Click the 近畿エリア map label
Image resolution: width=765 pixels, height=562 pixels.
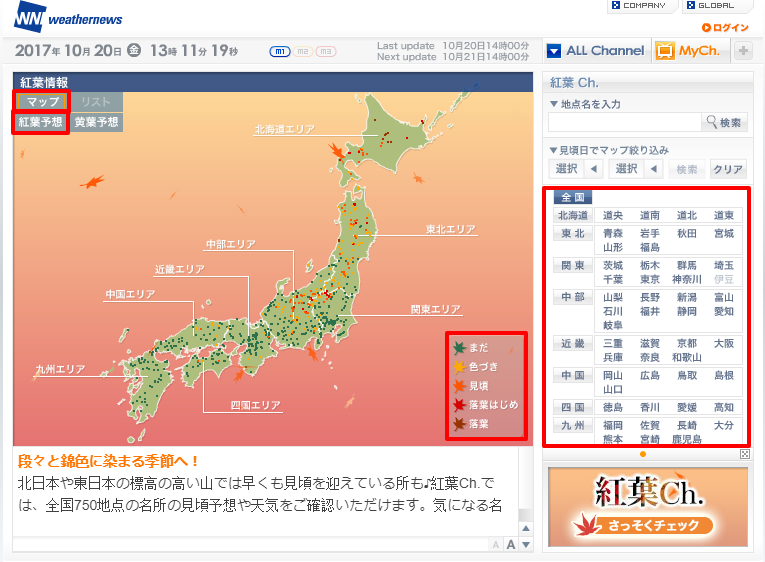[180, 269]
